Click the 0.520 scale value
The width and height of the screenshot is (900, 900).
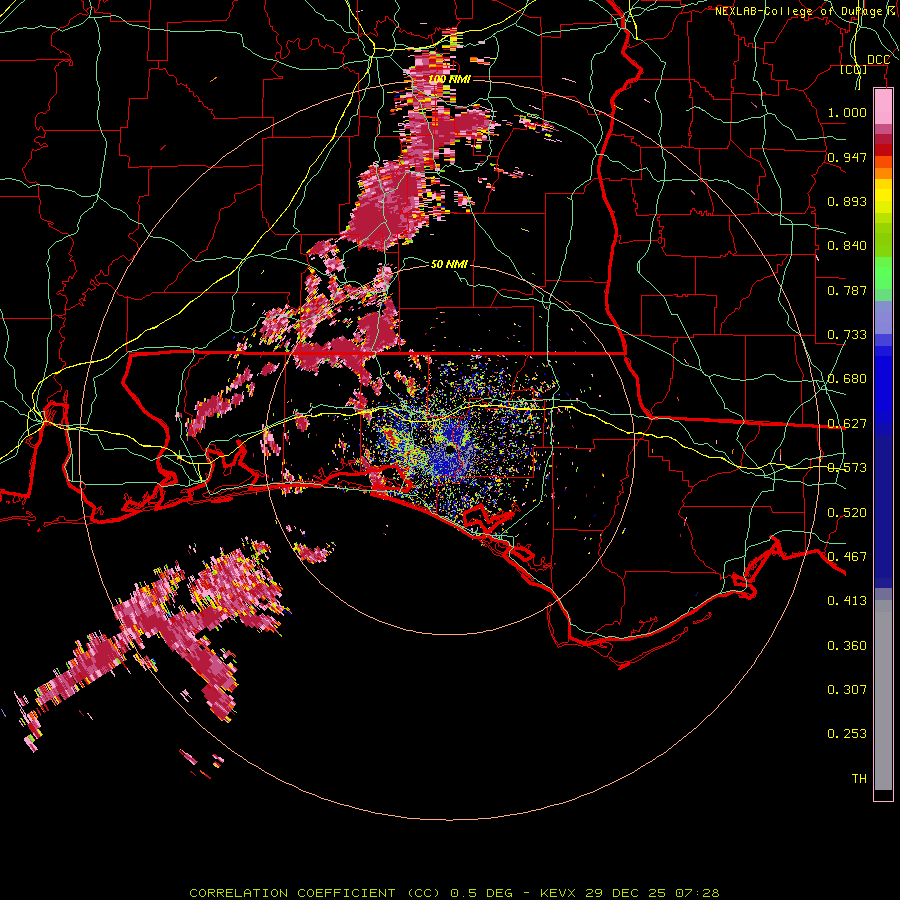(847, 513)
